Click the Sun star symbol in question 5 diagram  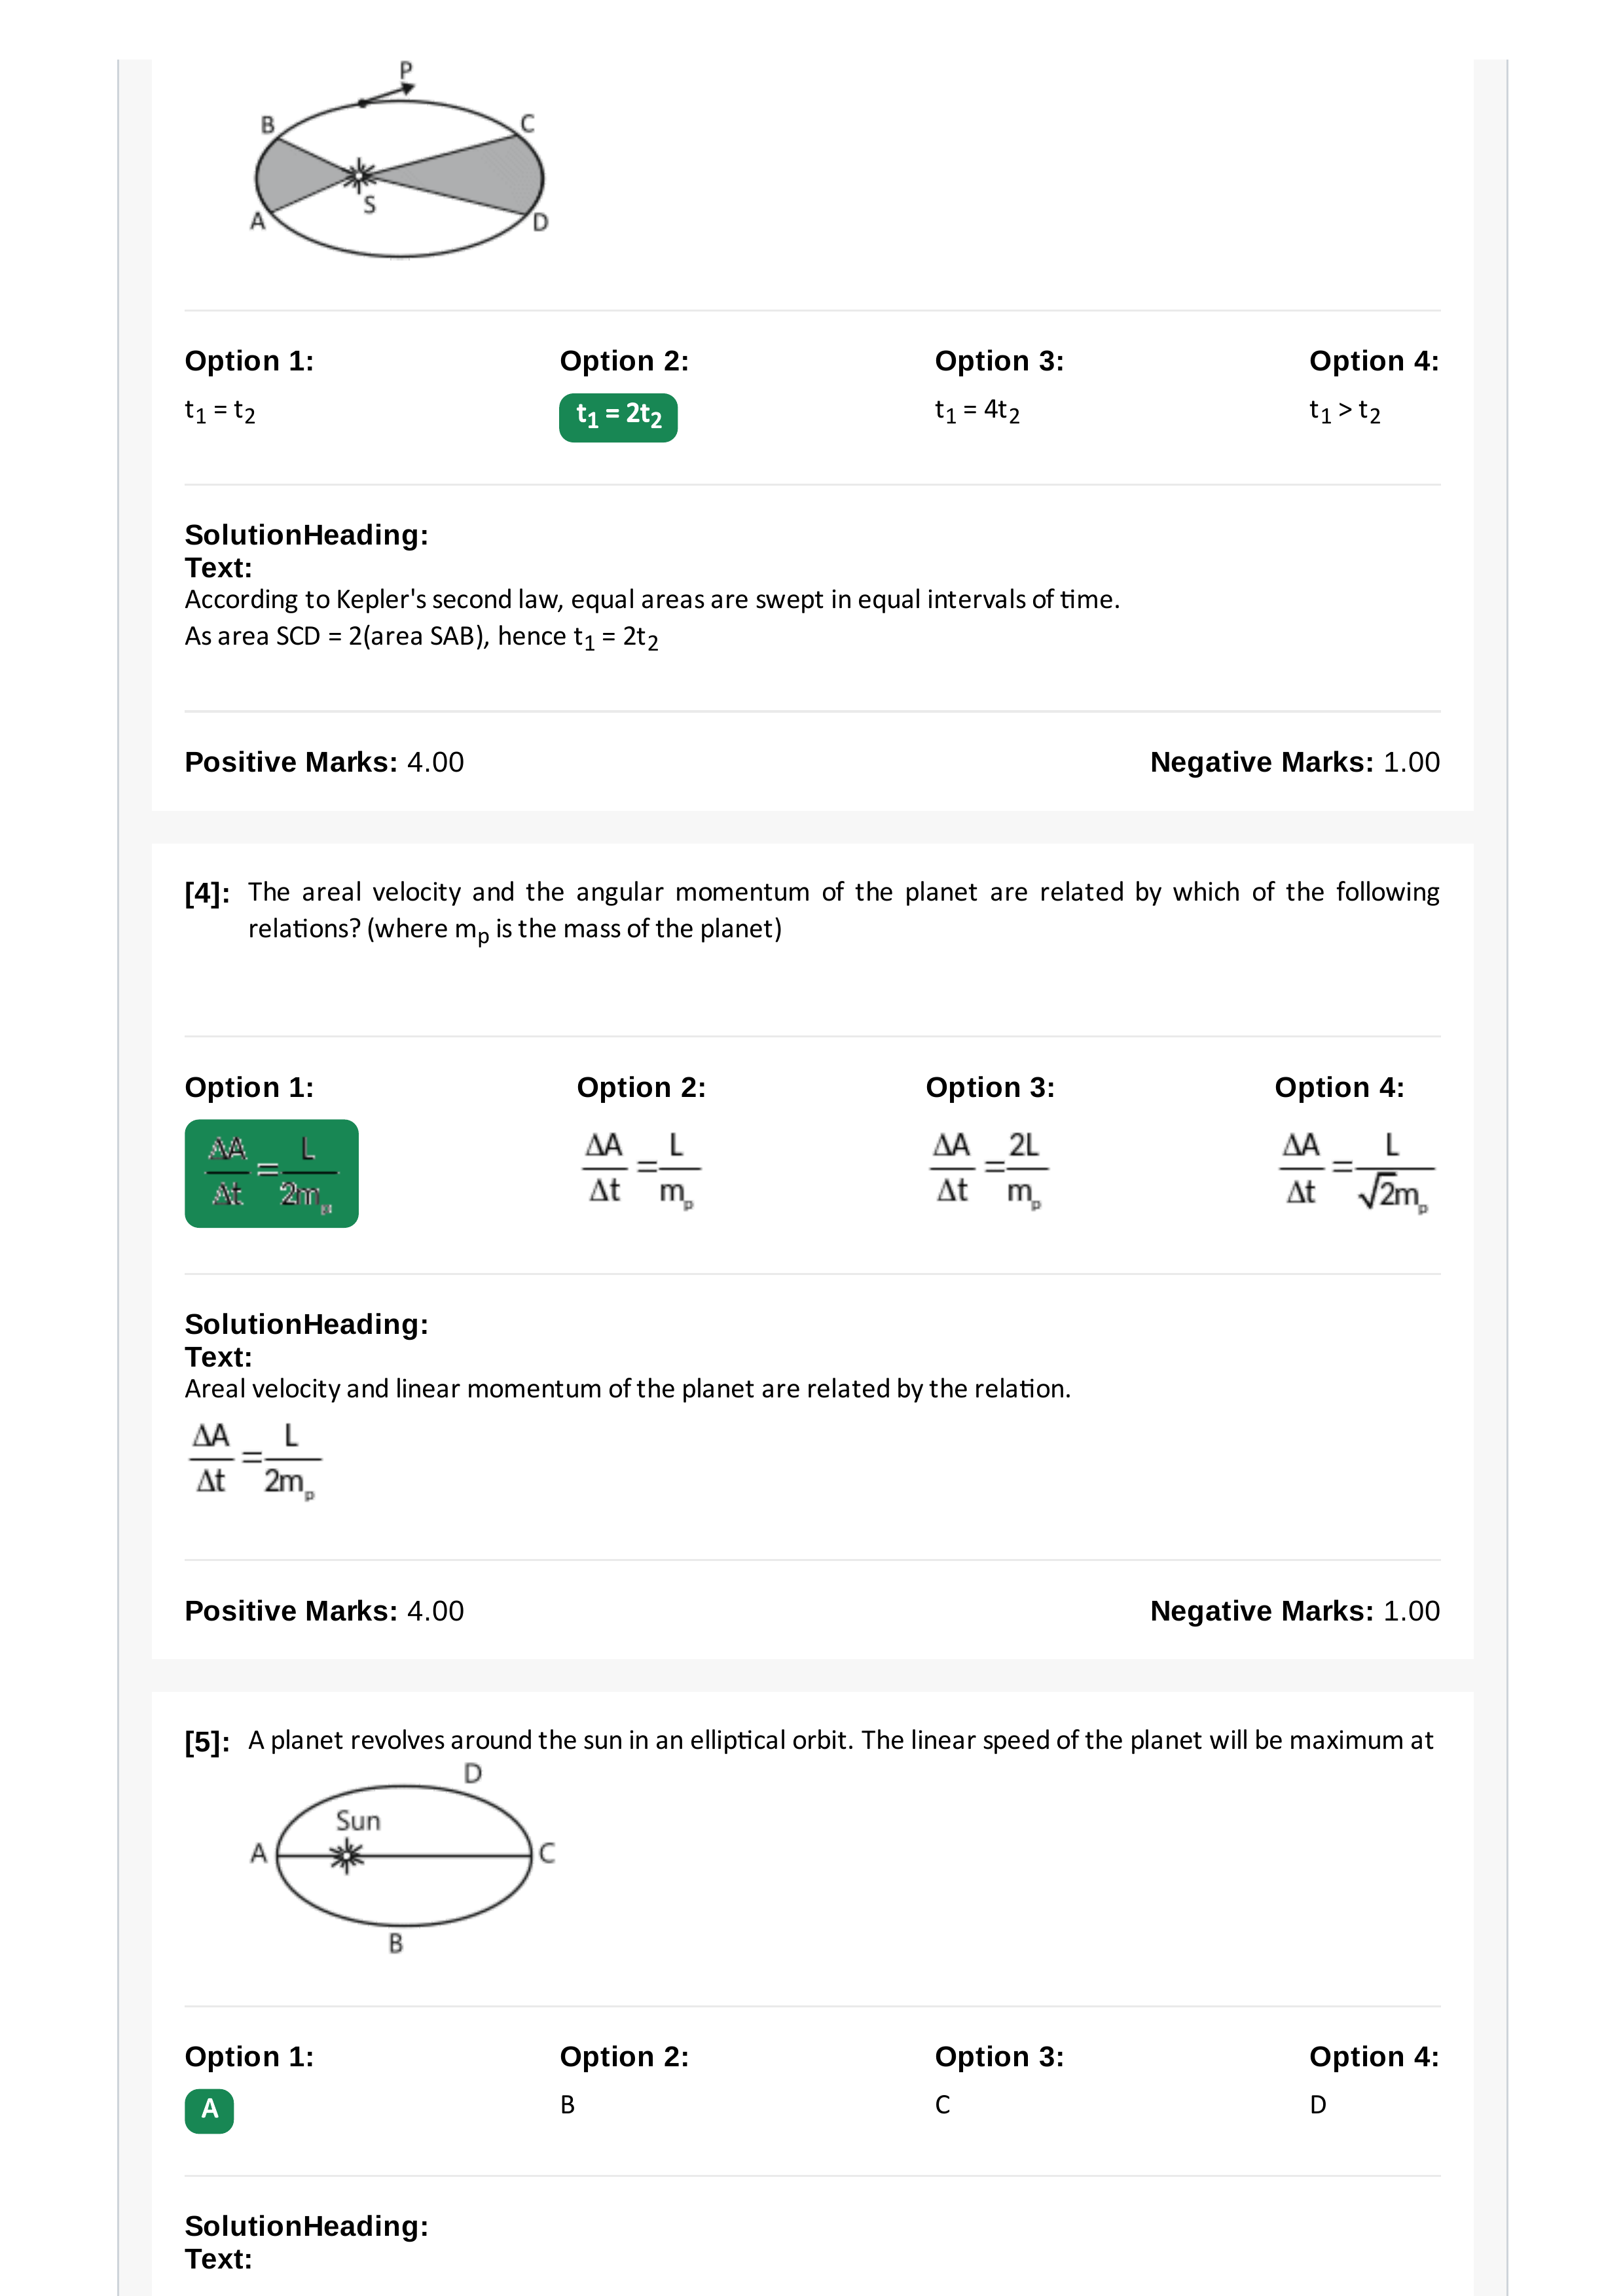tap(347, 1856)
